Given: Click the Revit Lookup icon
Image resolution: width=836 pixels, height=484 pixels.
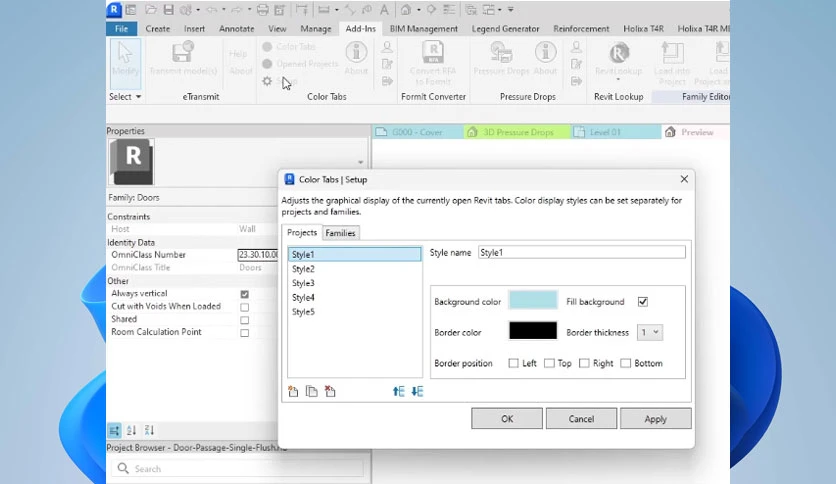Looking at the screenshot, I should point(619,53).
